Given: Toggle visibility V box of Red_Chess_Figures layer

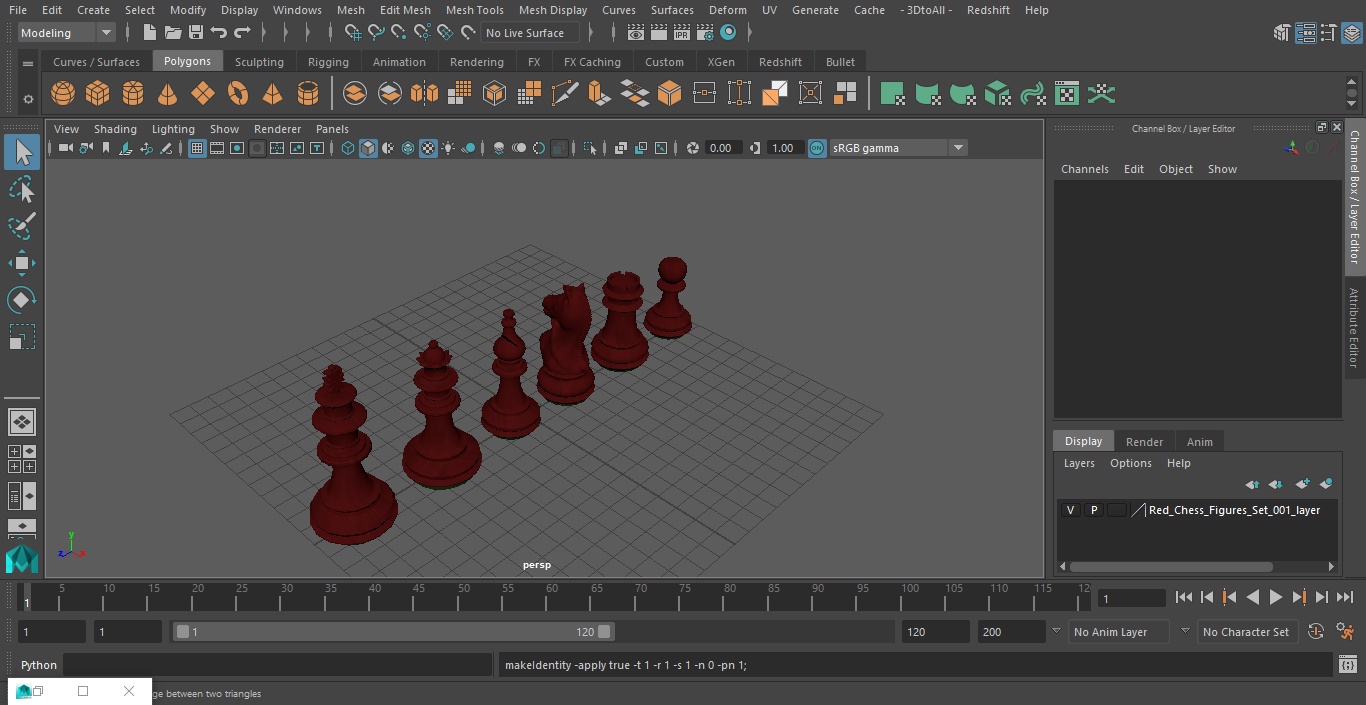Looking at the screenshot, I should click(x=1070, y=510).
